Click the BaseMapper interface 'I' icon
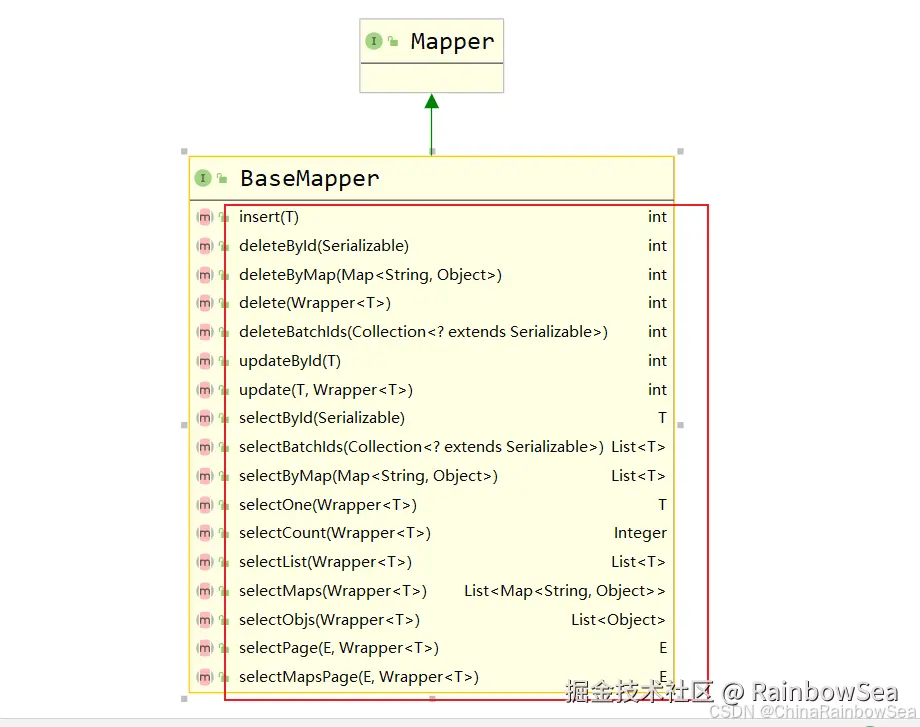The image size is (920, 727). pyautogui.click(x=203, y=178)
